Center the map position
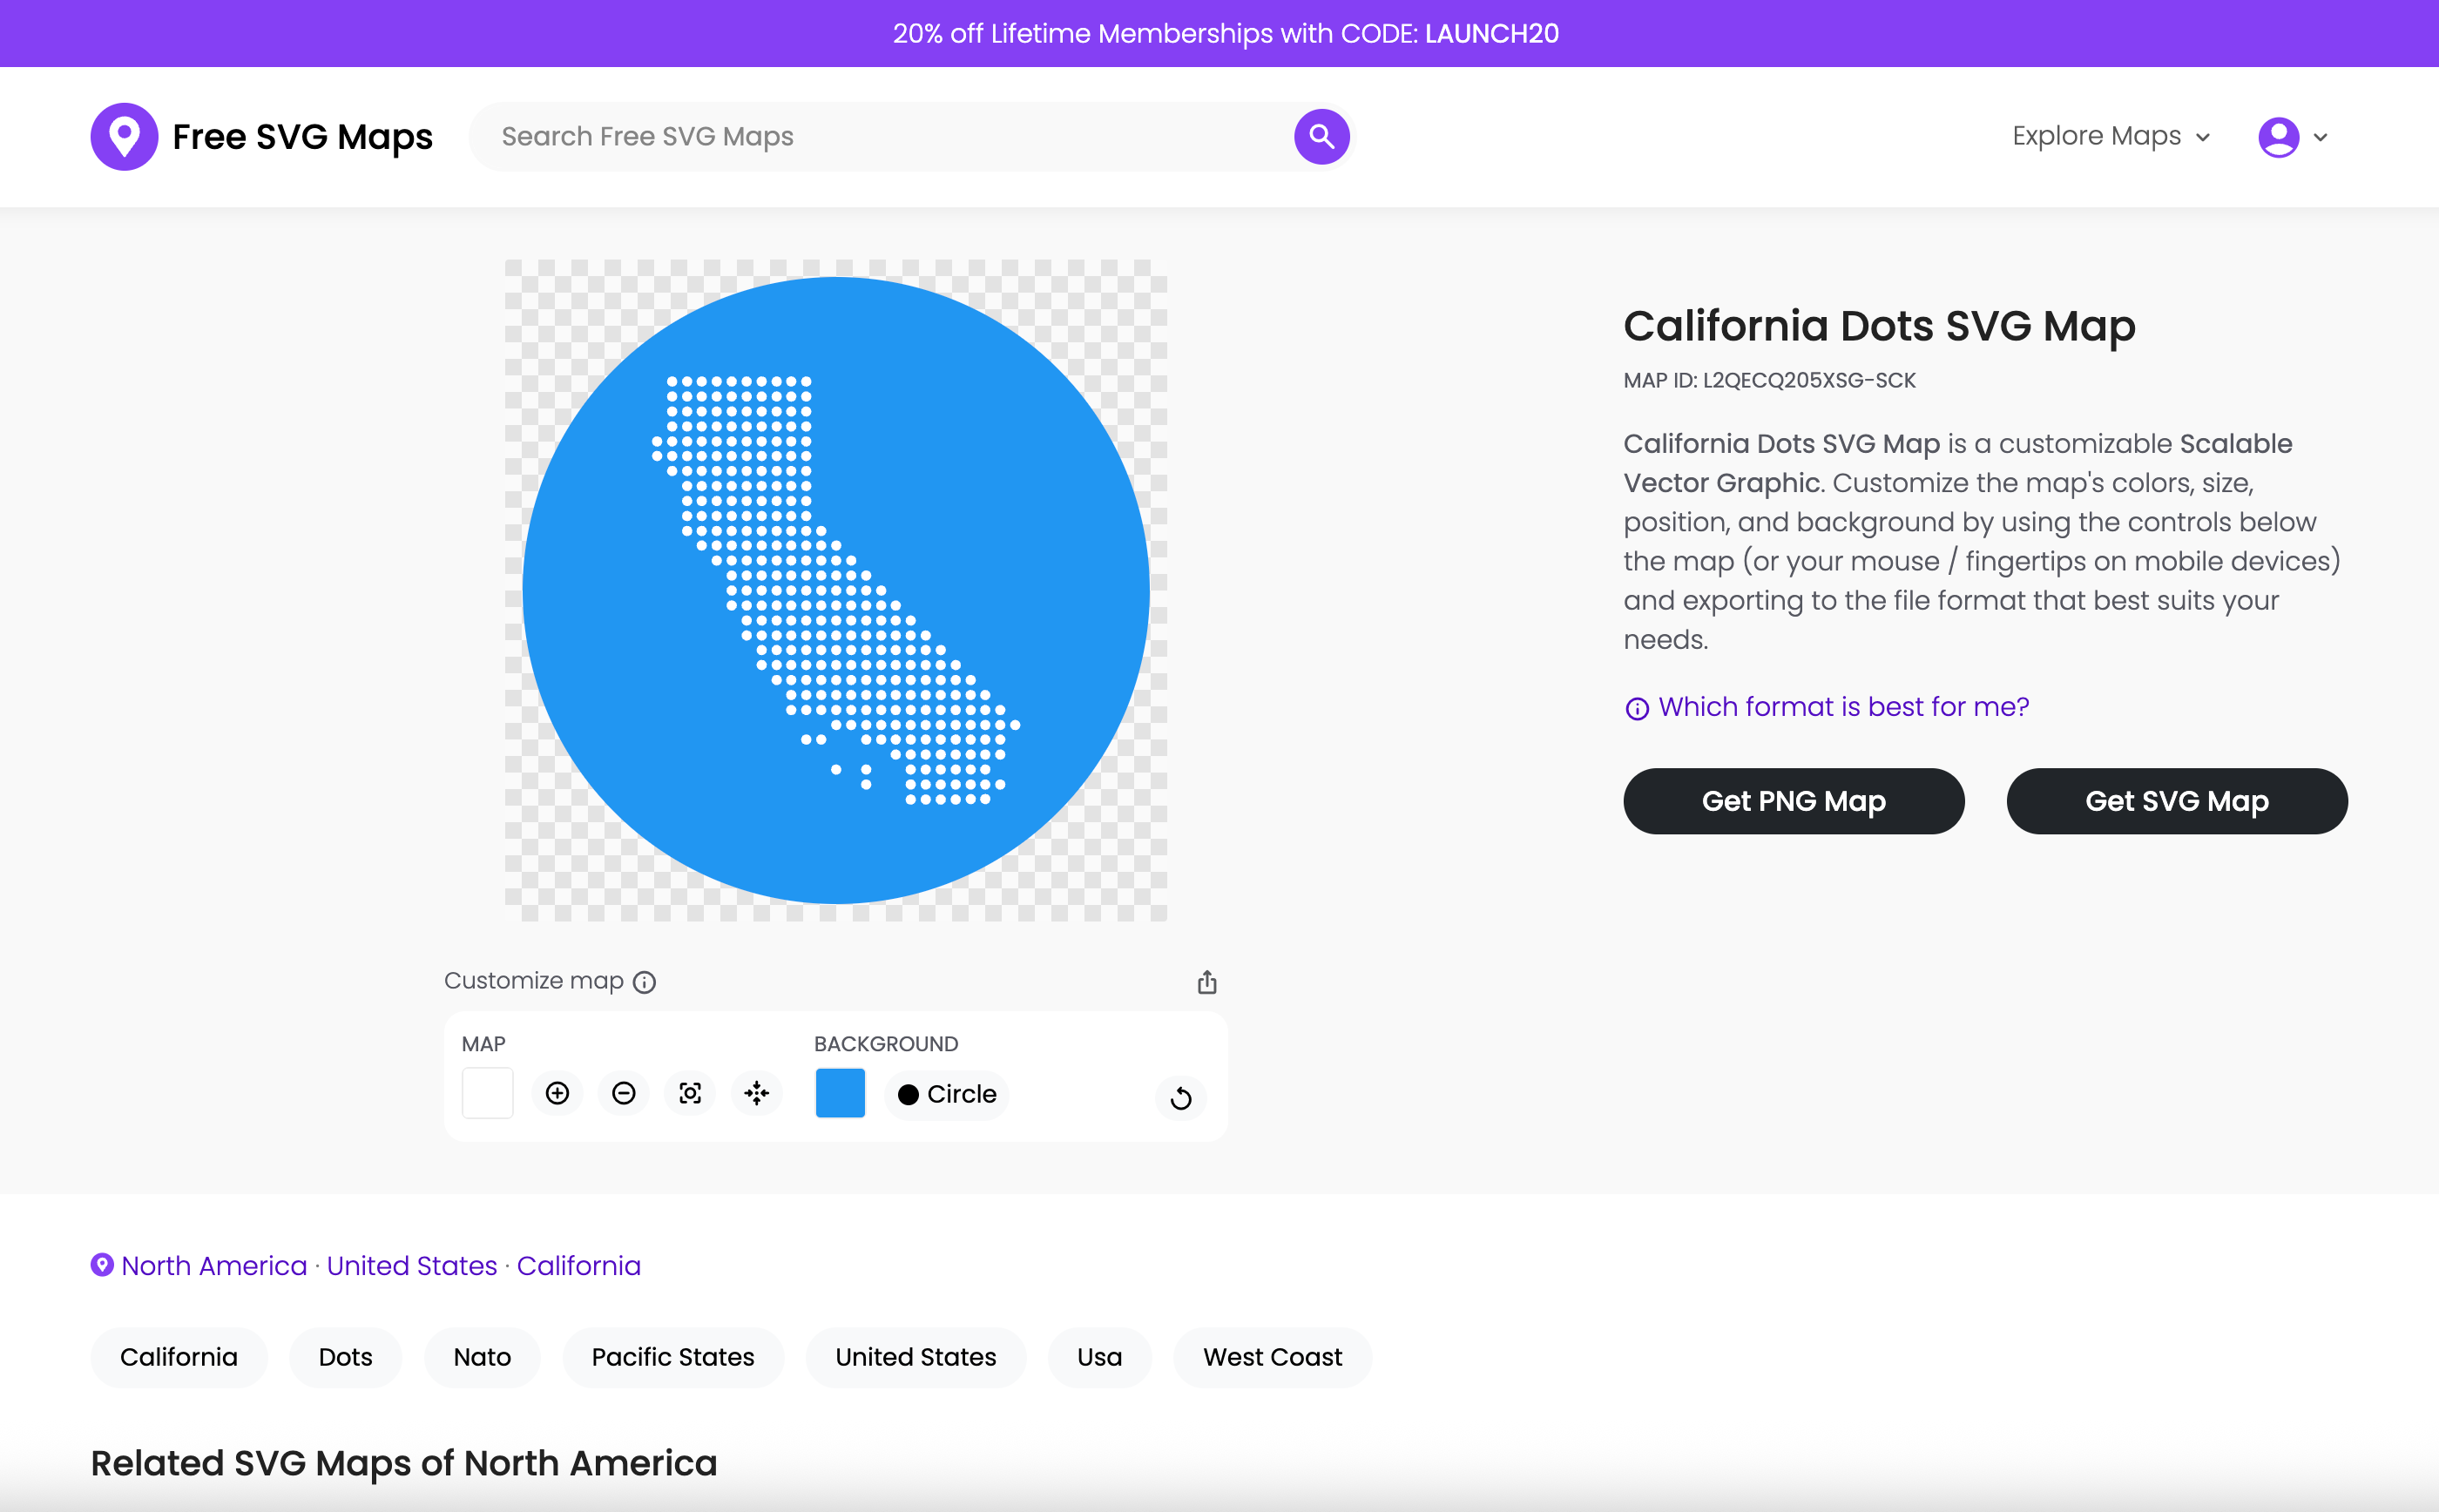The image size is (2439, 1512). 757,1093
